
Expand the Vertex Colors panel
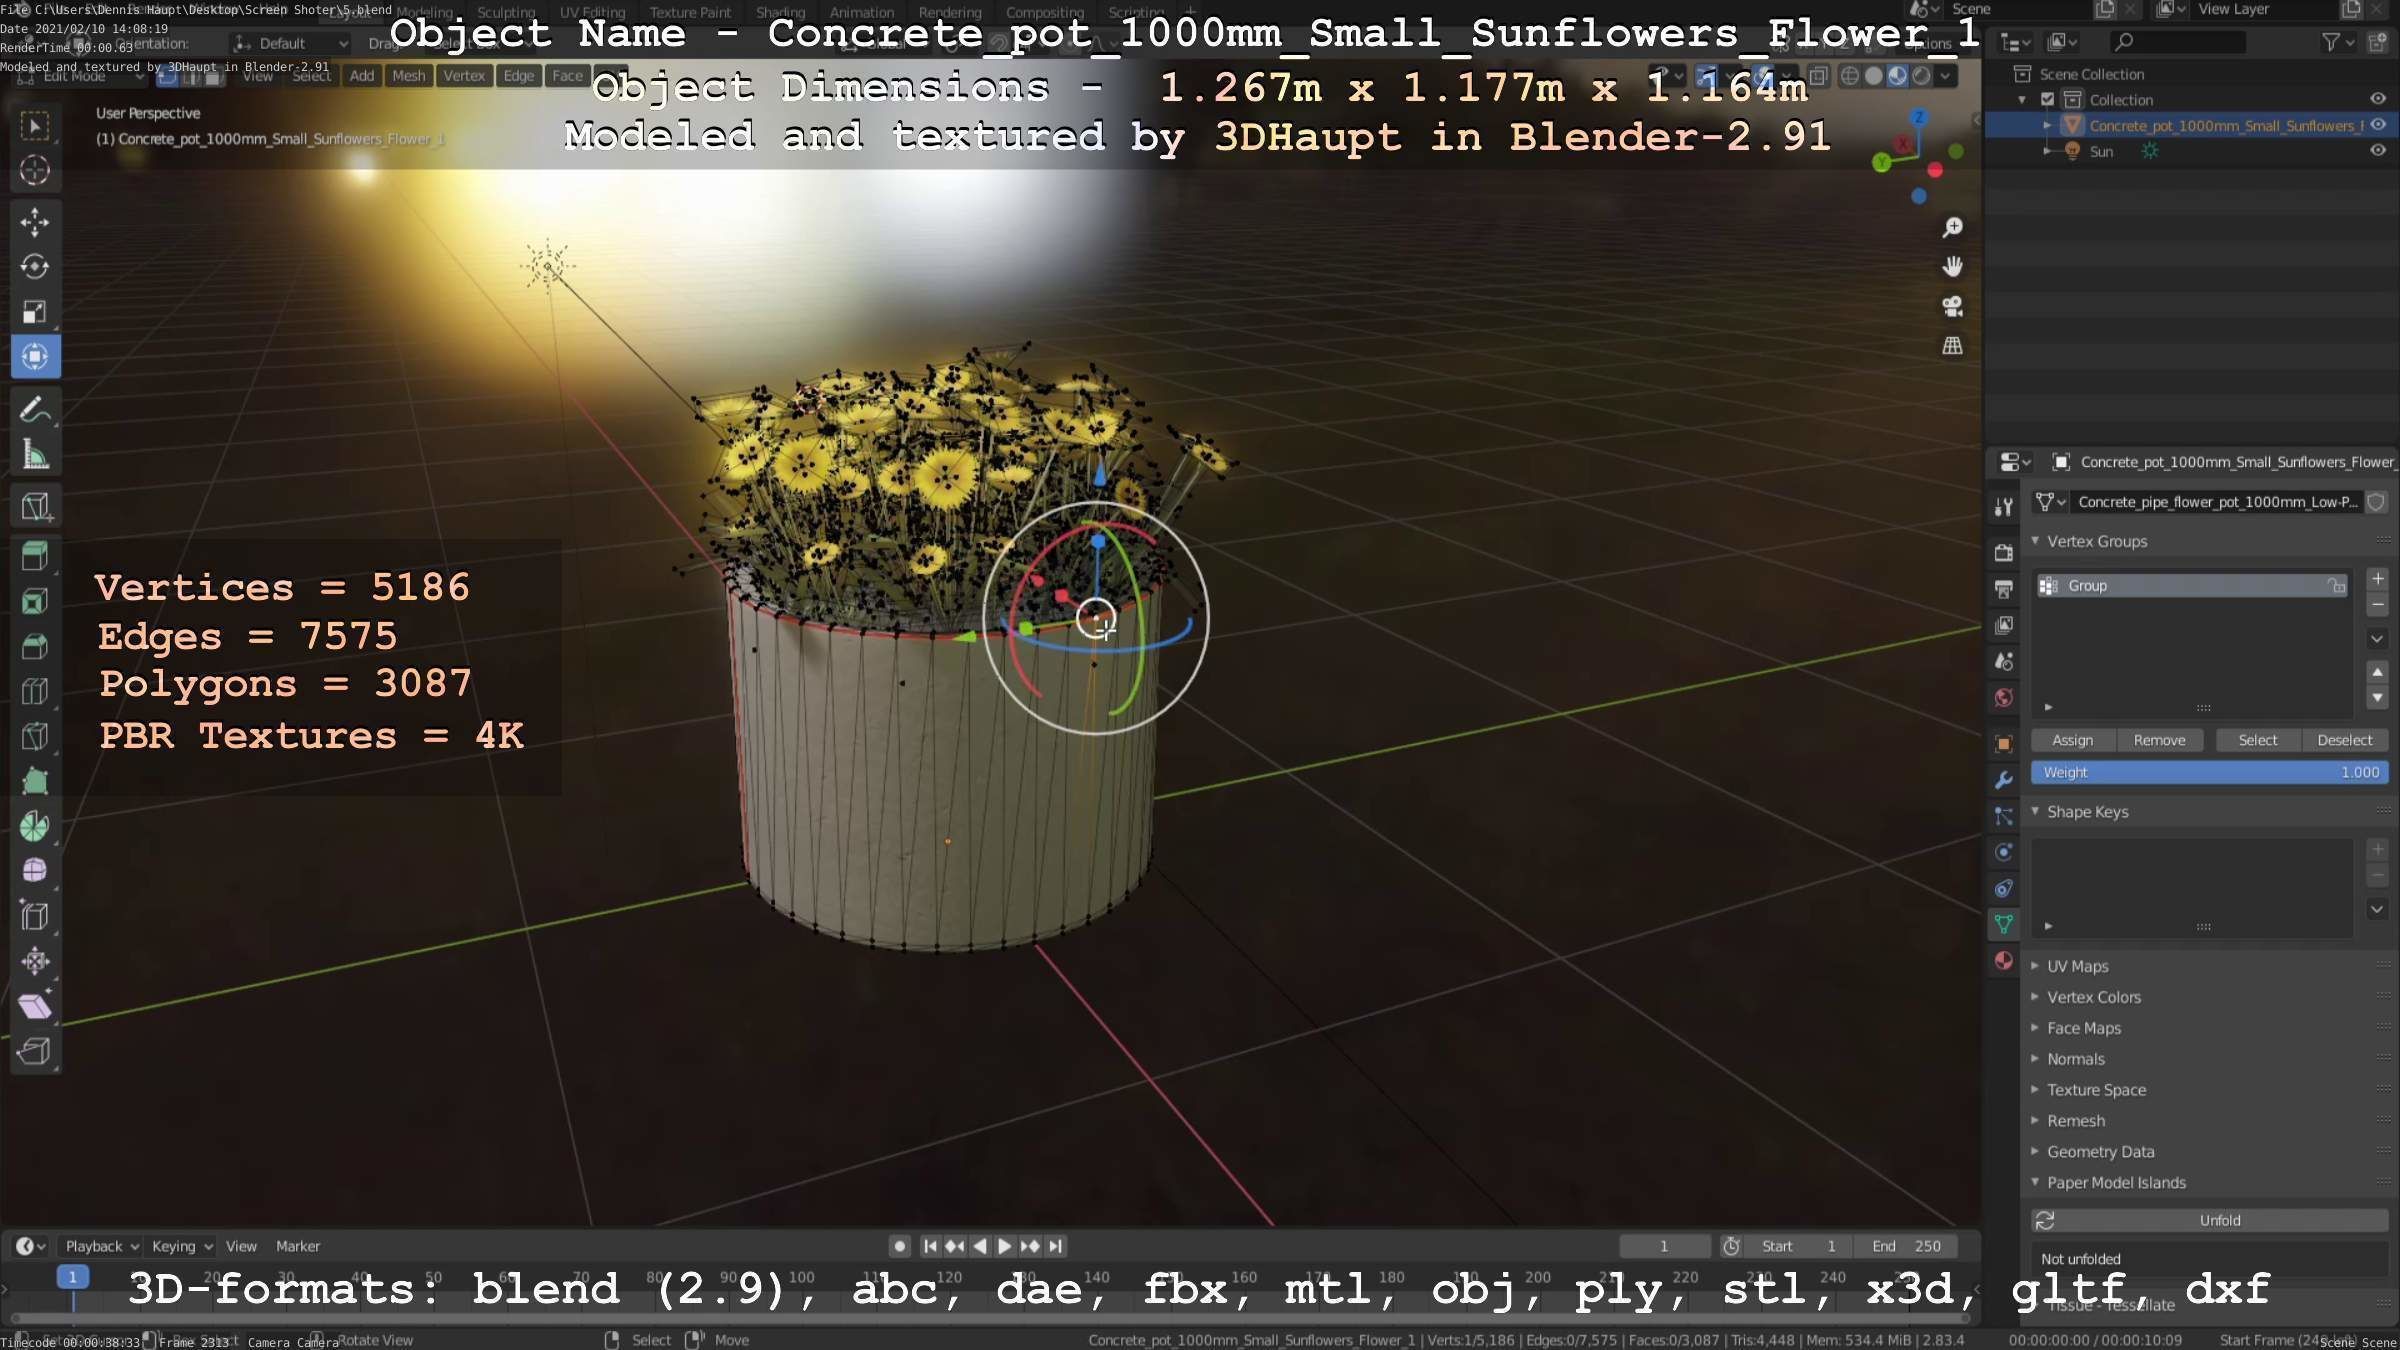(2035, 997)
